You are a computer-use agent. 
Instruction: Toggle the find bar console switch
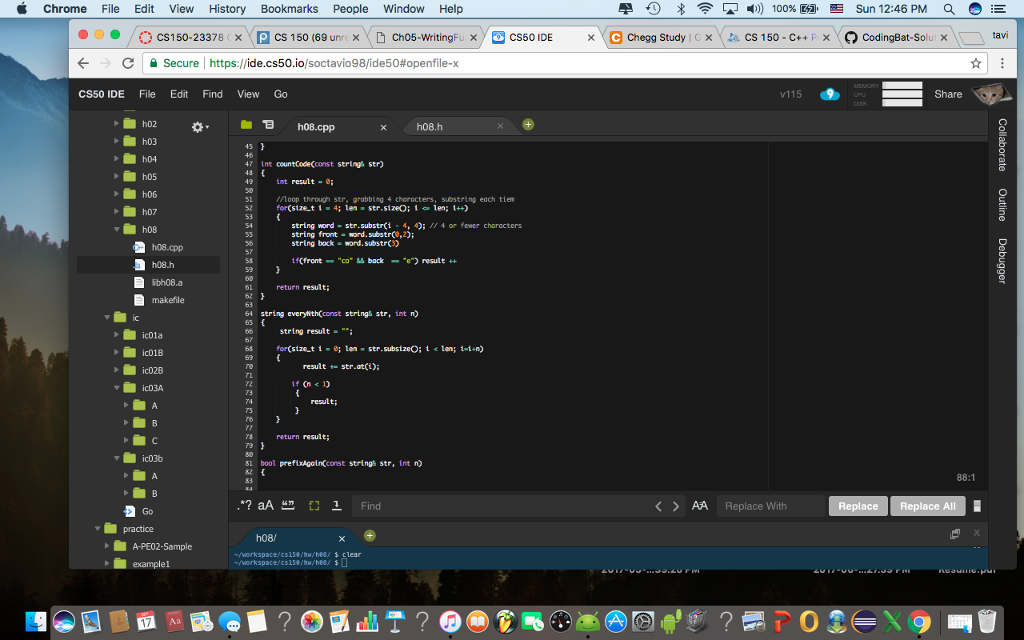tap(977, 506)
